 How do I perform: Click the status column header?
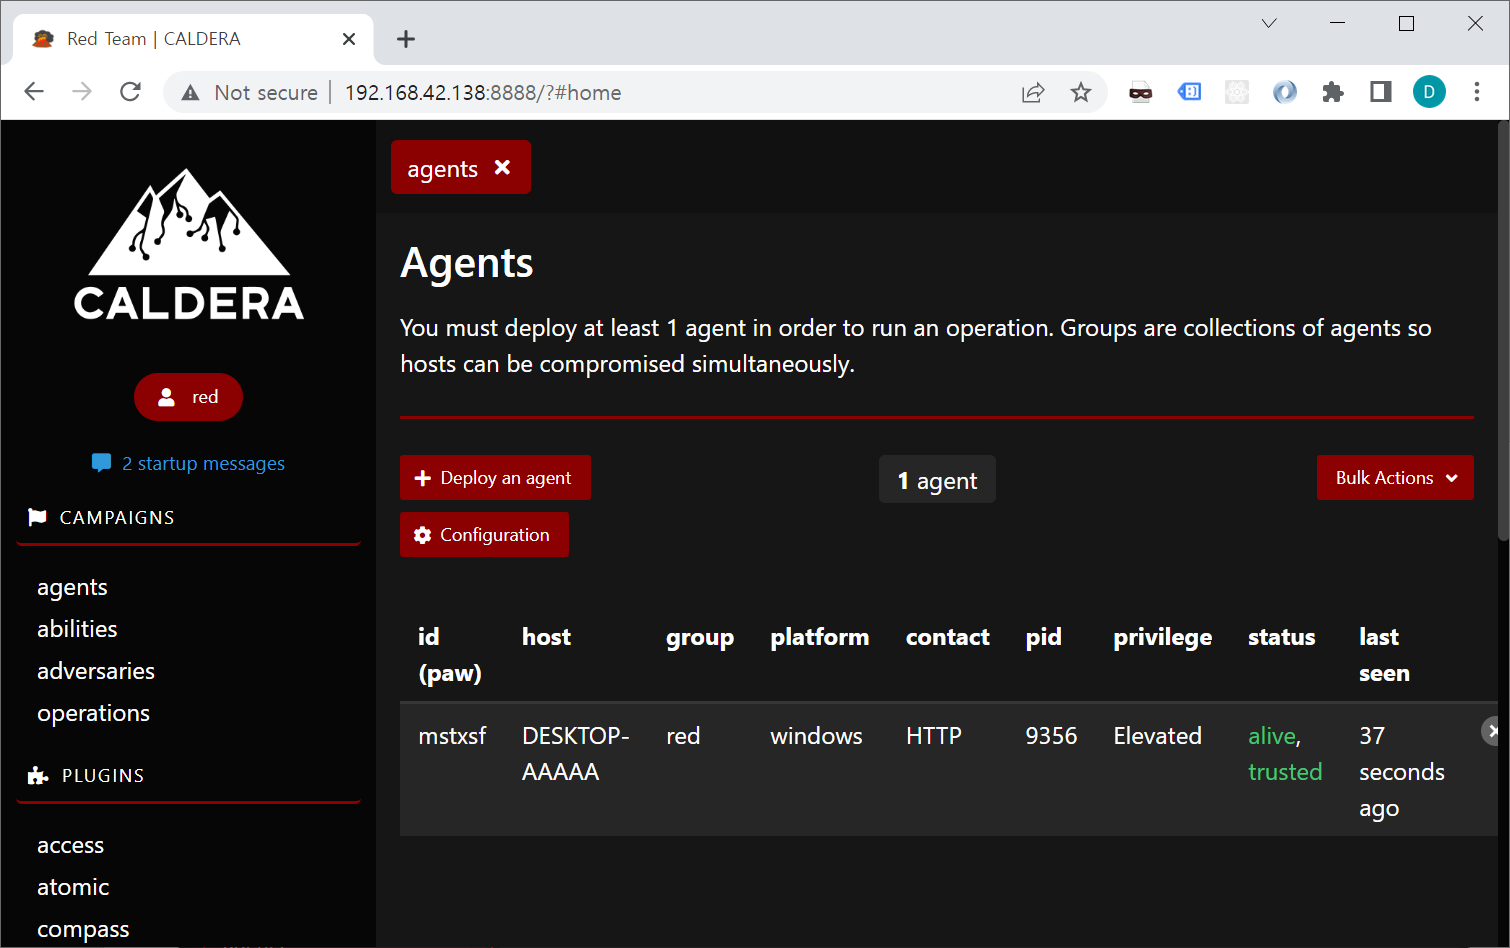(1281, 637)
